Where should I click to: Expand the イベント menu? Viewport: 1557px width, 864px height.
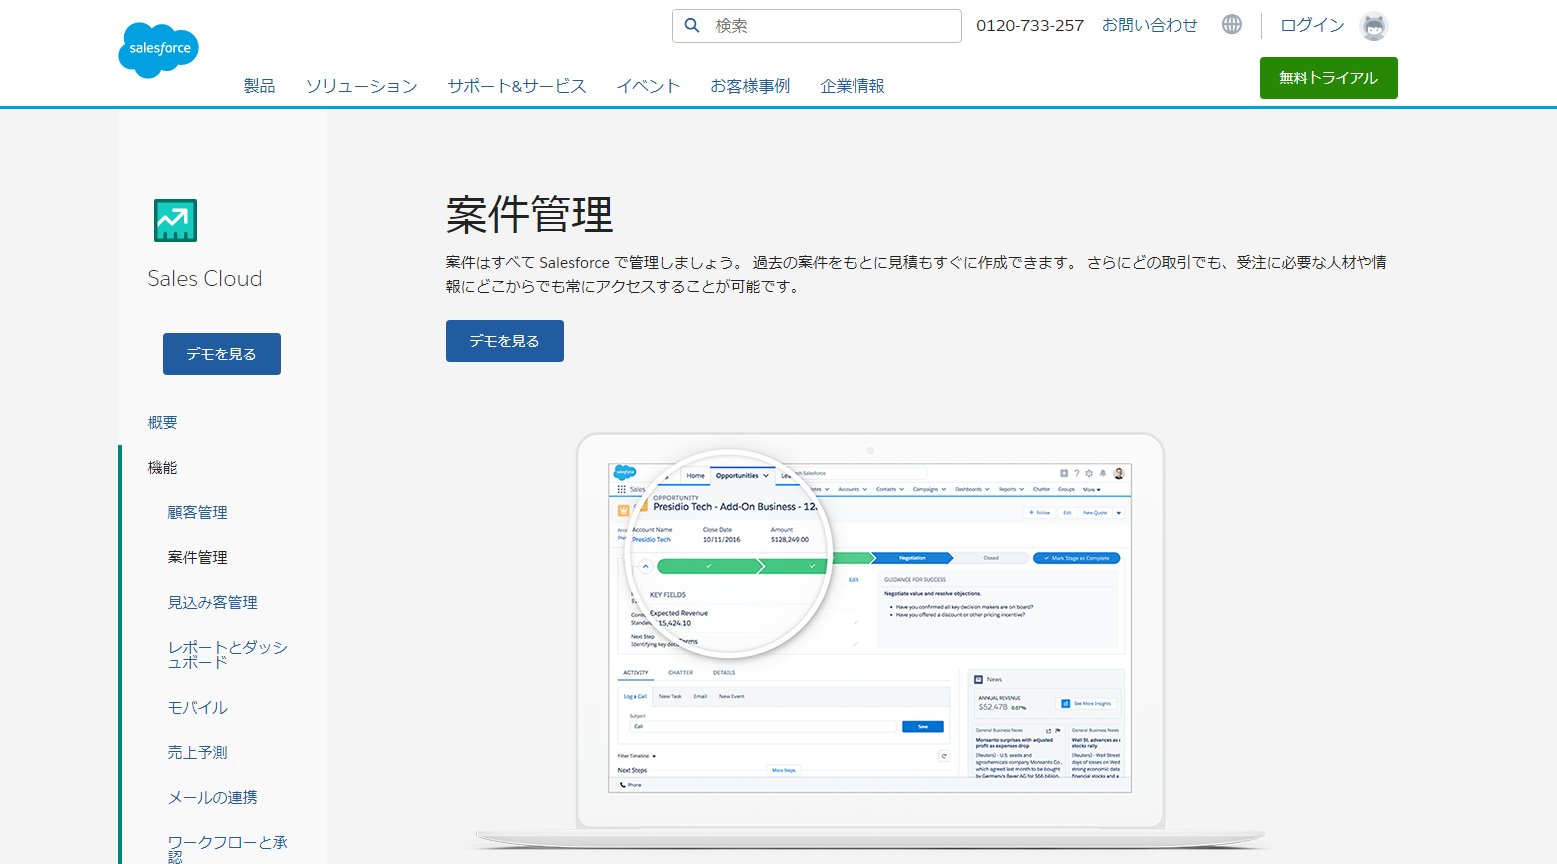648,86
